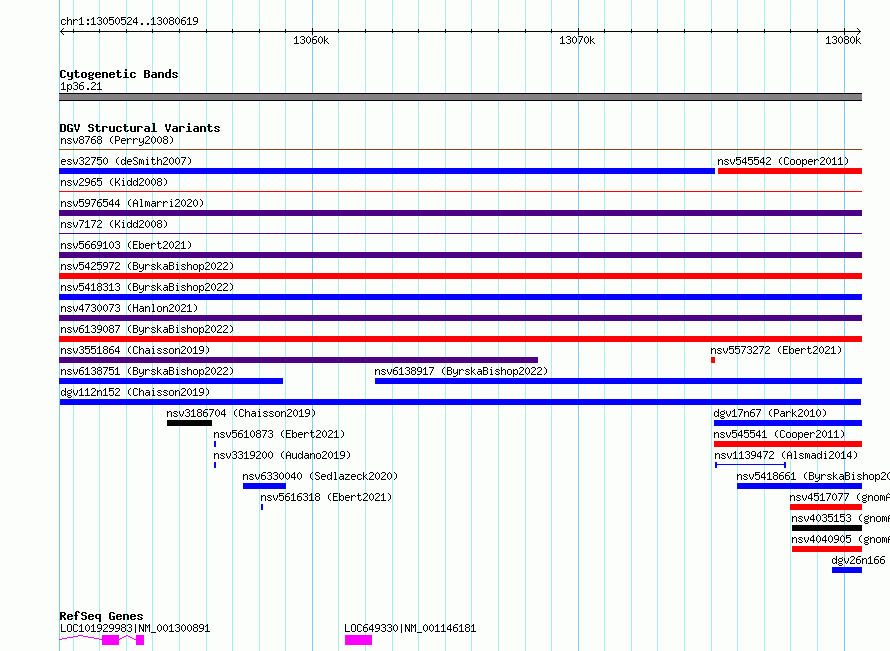Click the blue nsv5418313 bar
Image resolution: width=890 pixels, height=651 pixels.
pyautogui.click(x=461, y=297)
